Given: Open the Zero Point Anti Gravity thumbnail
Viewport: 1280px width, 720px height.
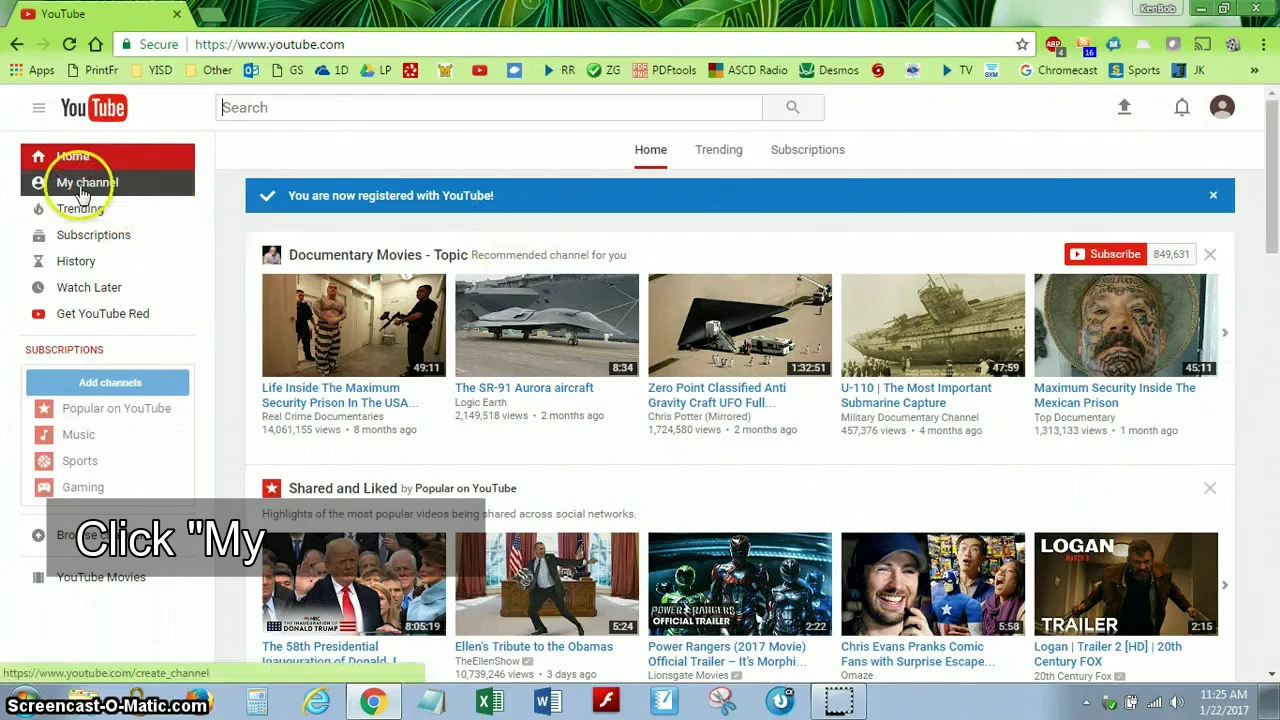Looking at the screenshot, I should pos(740,325).
